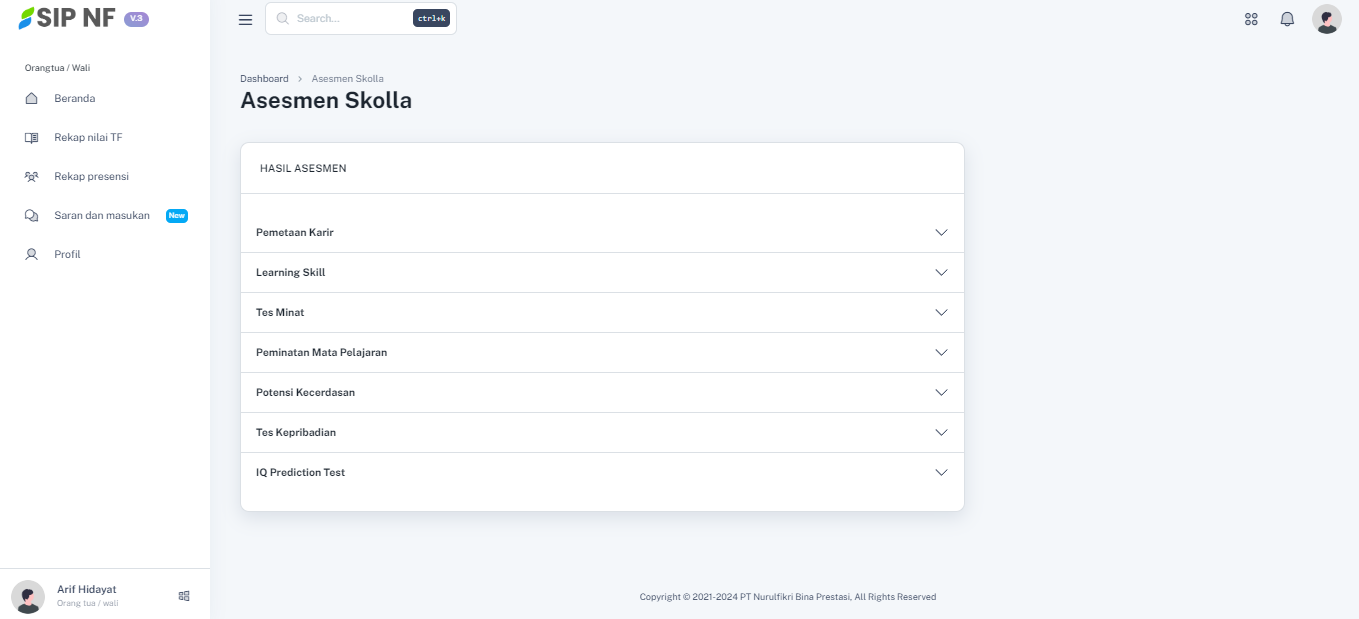This screenshot has width=1359, height=619.
Task: Open the apps grid icon
Action: pos(1251,19)
